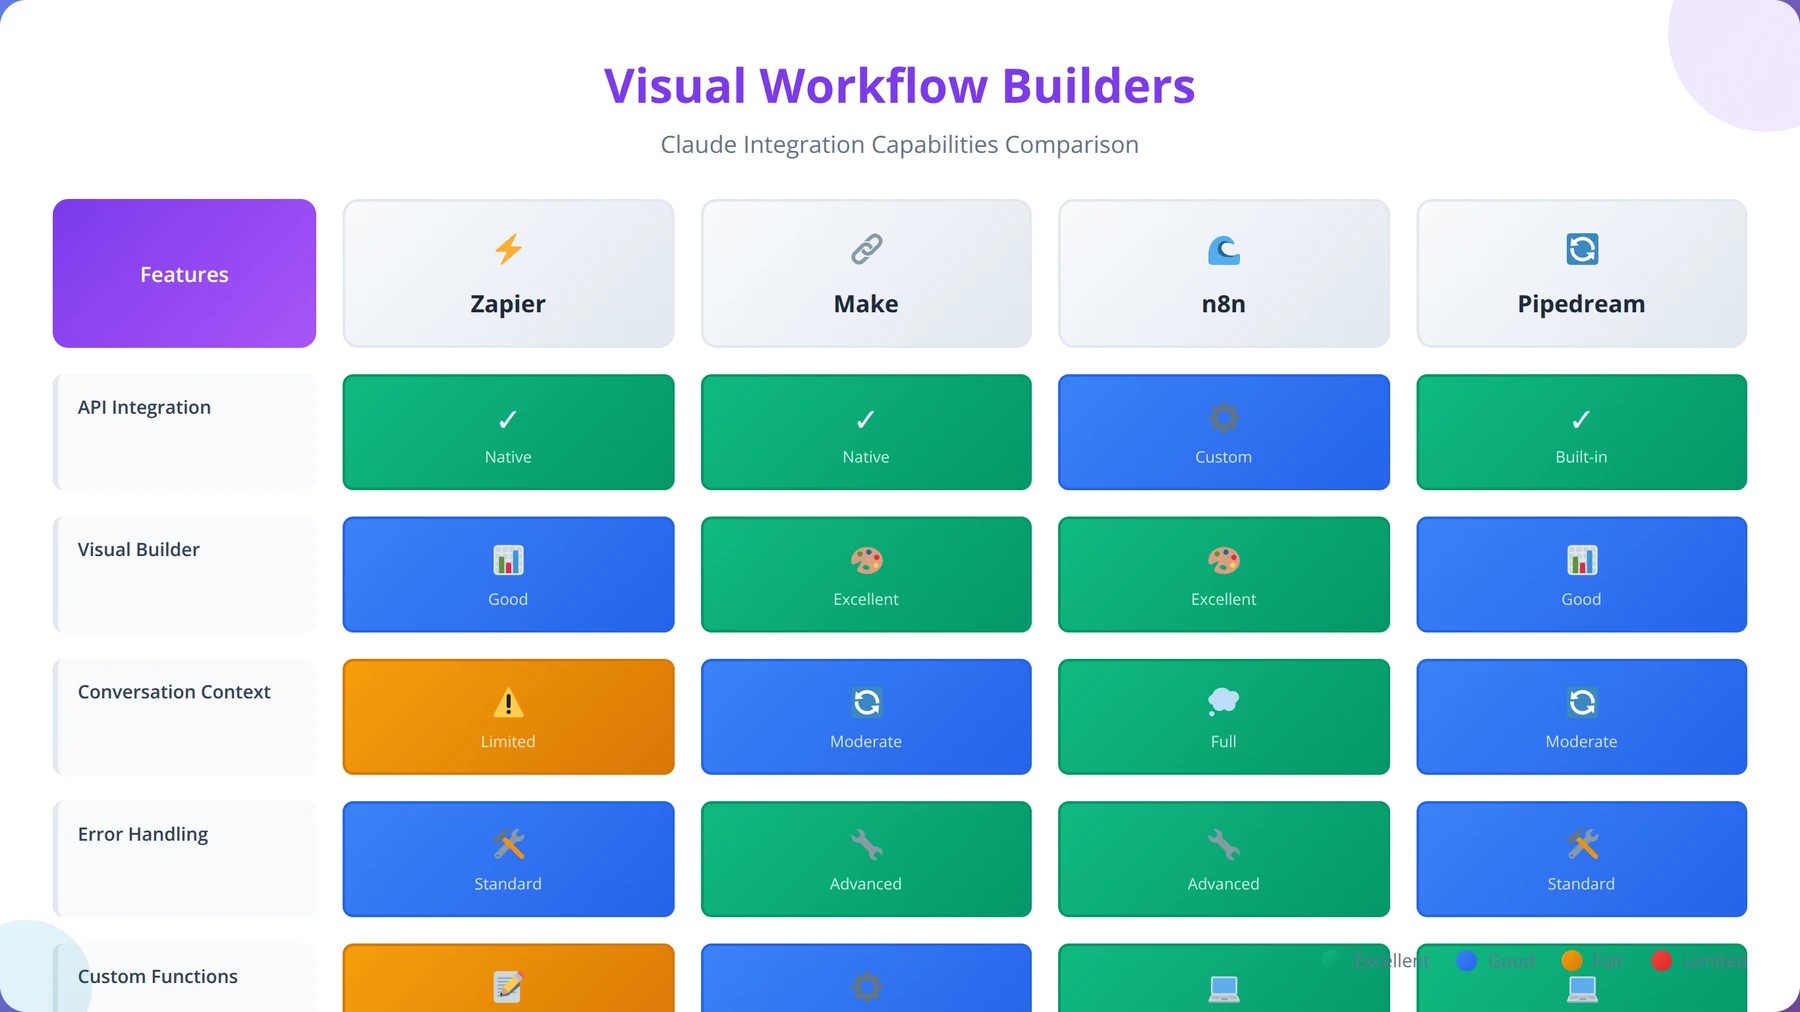Image resolution: width=1800 pixels, height=1012 pixels.
Task: Click the purple Features header button
Action: coord(184,273)
